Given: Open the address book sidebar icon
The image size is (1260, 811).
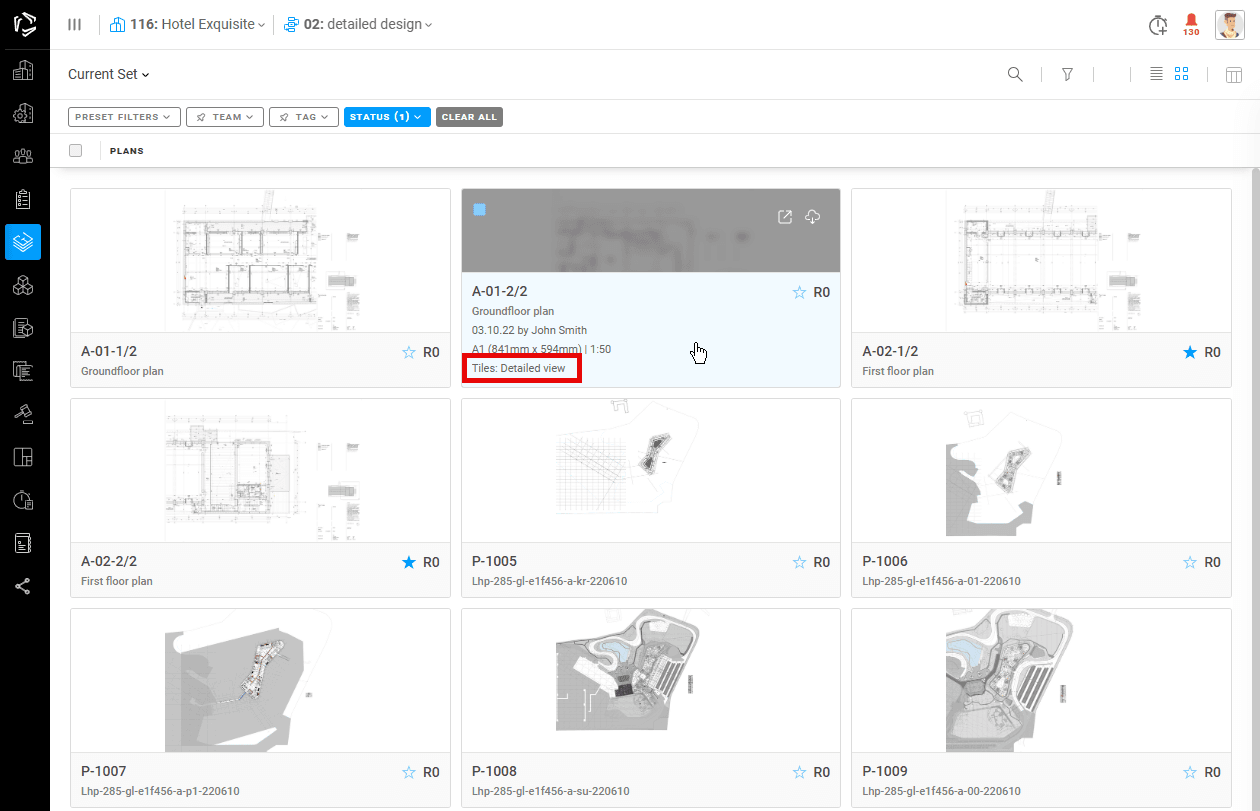Looking at the screenshot, I should (x=23, y=543).
